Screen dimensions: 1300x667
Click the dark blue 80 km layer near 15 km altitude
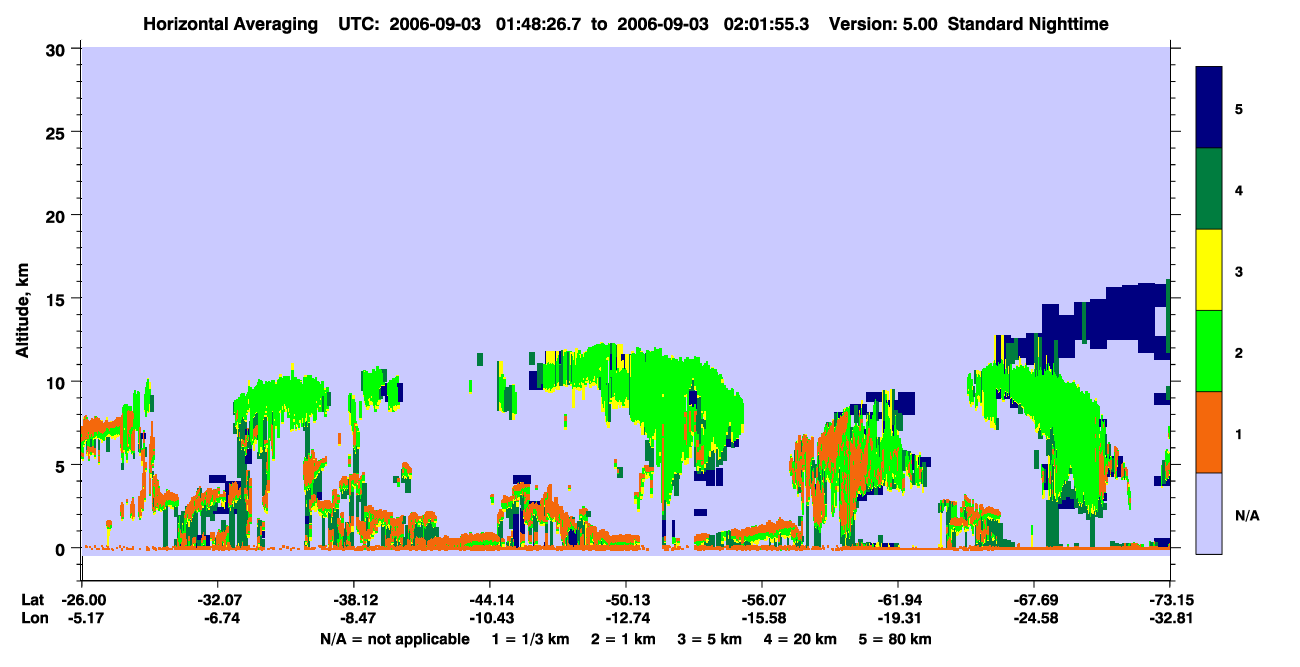click(1120, 312)
